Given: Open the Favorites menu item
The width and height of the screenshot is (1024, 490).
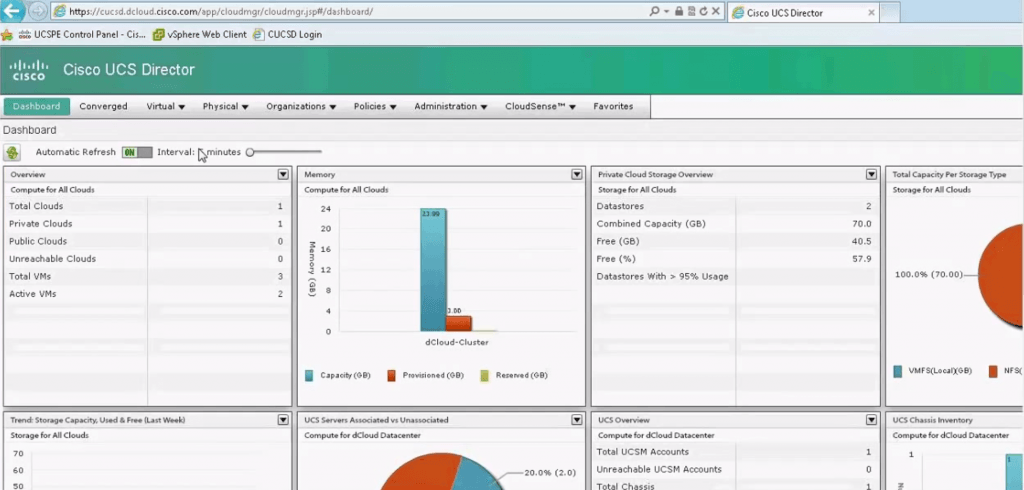Looking at the screenshot, I should click(613, 106).
